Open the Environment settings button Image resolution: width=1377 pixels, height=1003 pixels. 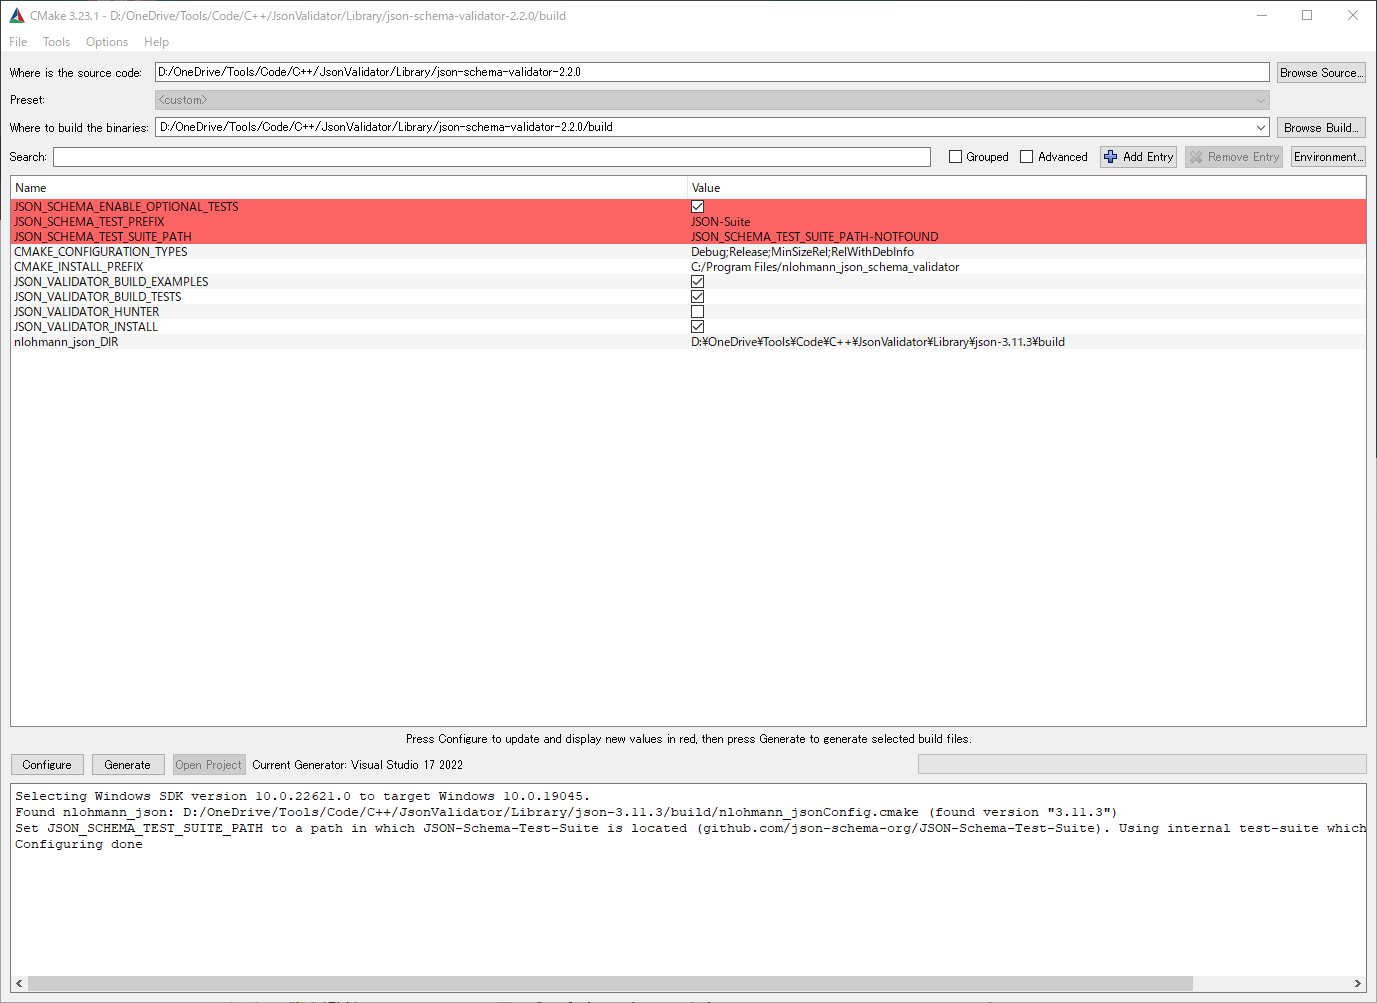pyautogui.click(x=1328, y=157)
